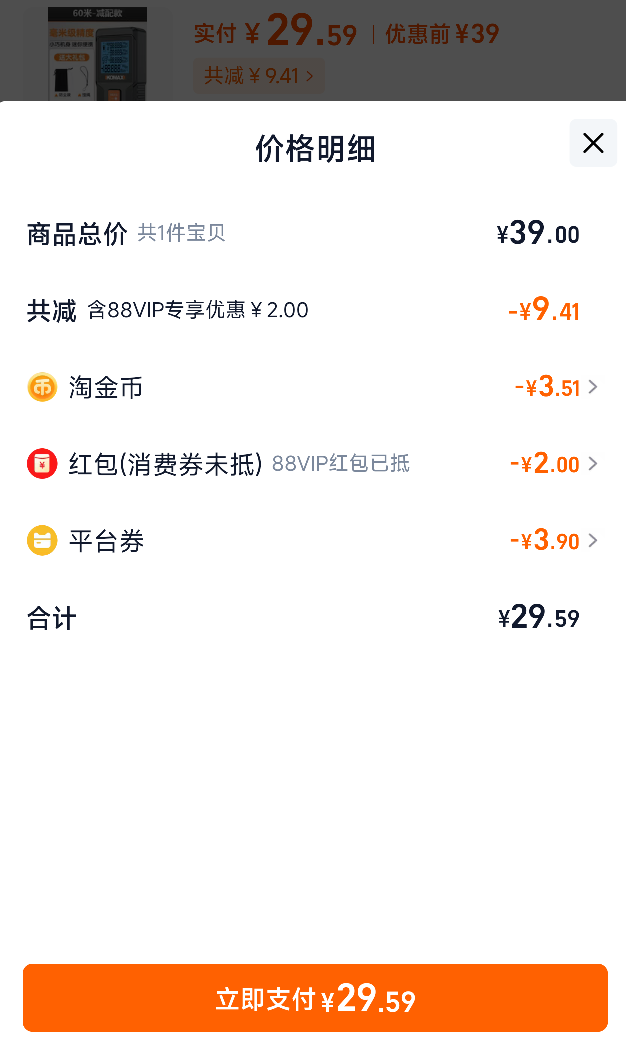This screenshot has height=1052, width=626.
Task: Select the 淘金币 row label
Action: pyautogui.click(x=106, y=388)
